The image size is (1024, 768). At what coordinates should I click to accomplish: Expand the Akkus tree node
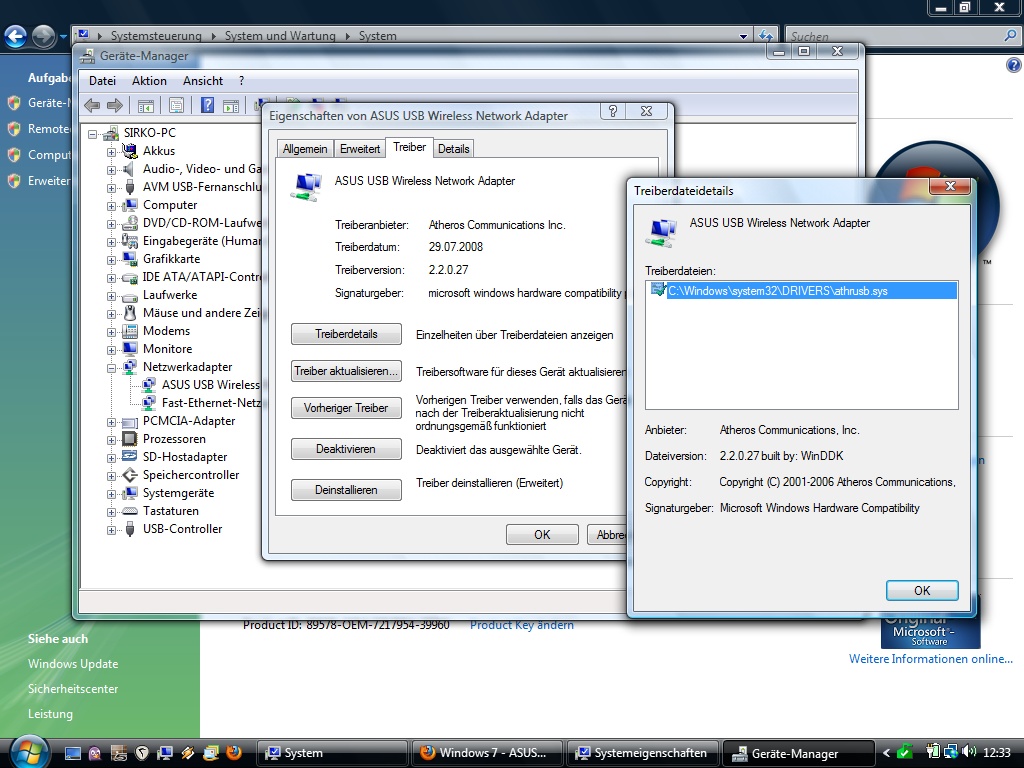[112, 152]
